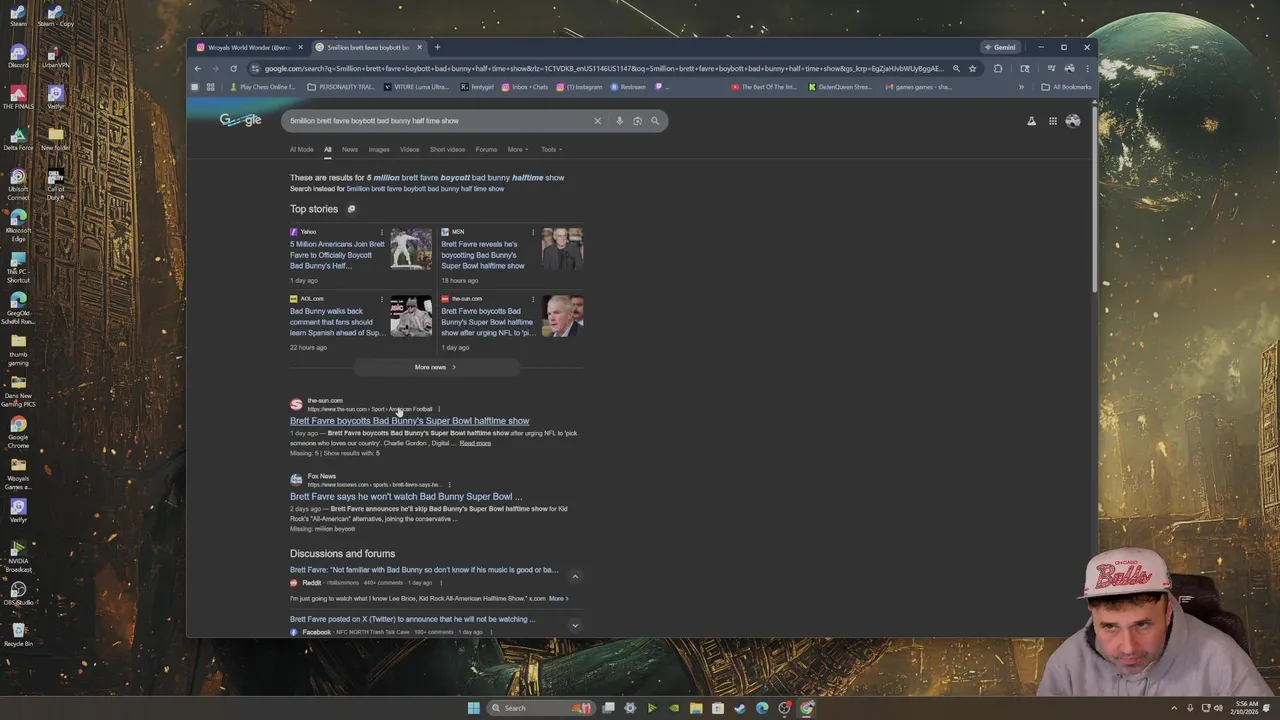Expand the Facebook discussion result
Image resolution: width=1280 pixels, height=720 pixels.
click(575, 626)
